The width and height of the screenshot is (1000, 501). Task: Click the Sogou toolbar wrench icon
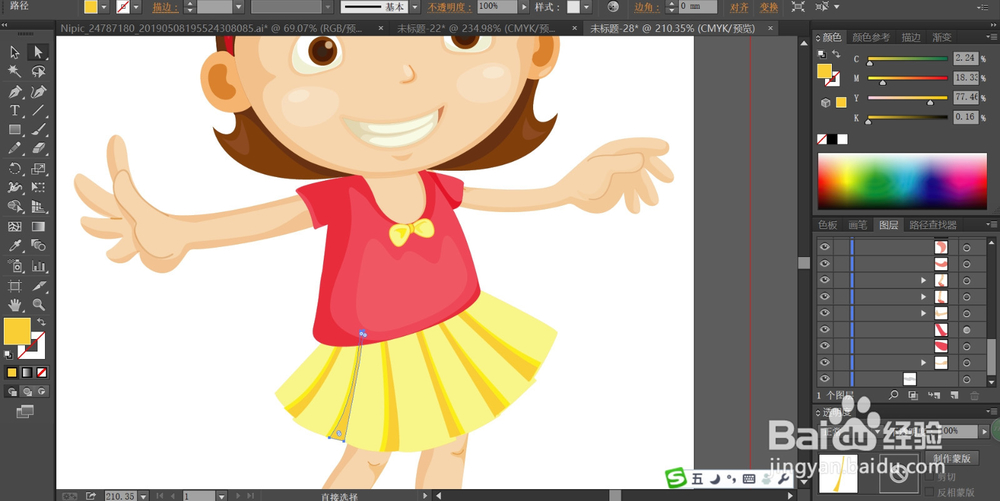pos(784,479)
